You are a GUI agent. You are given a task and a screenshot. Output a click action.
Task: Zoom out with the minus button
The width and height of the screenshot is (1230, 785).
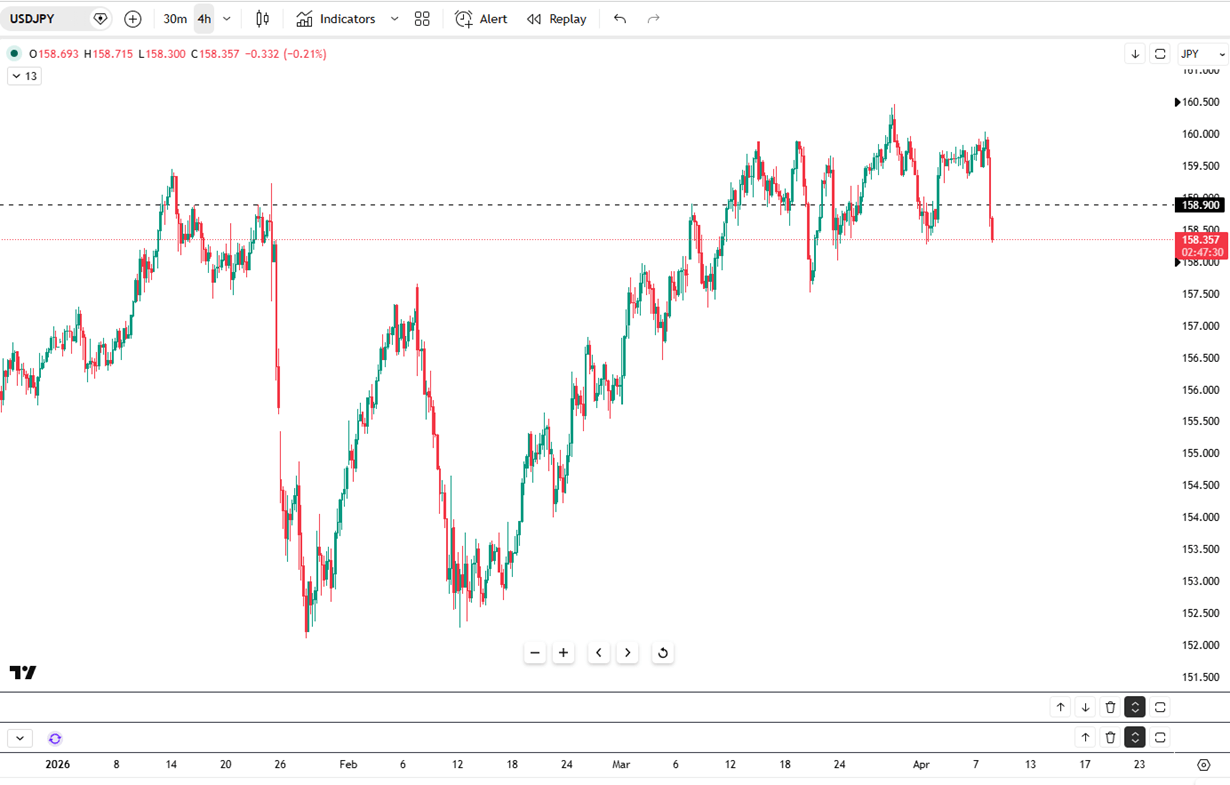[535, 653]
